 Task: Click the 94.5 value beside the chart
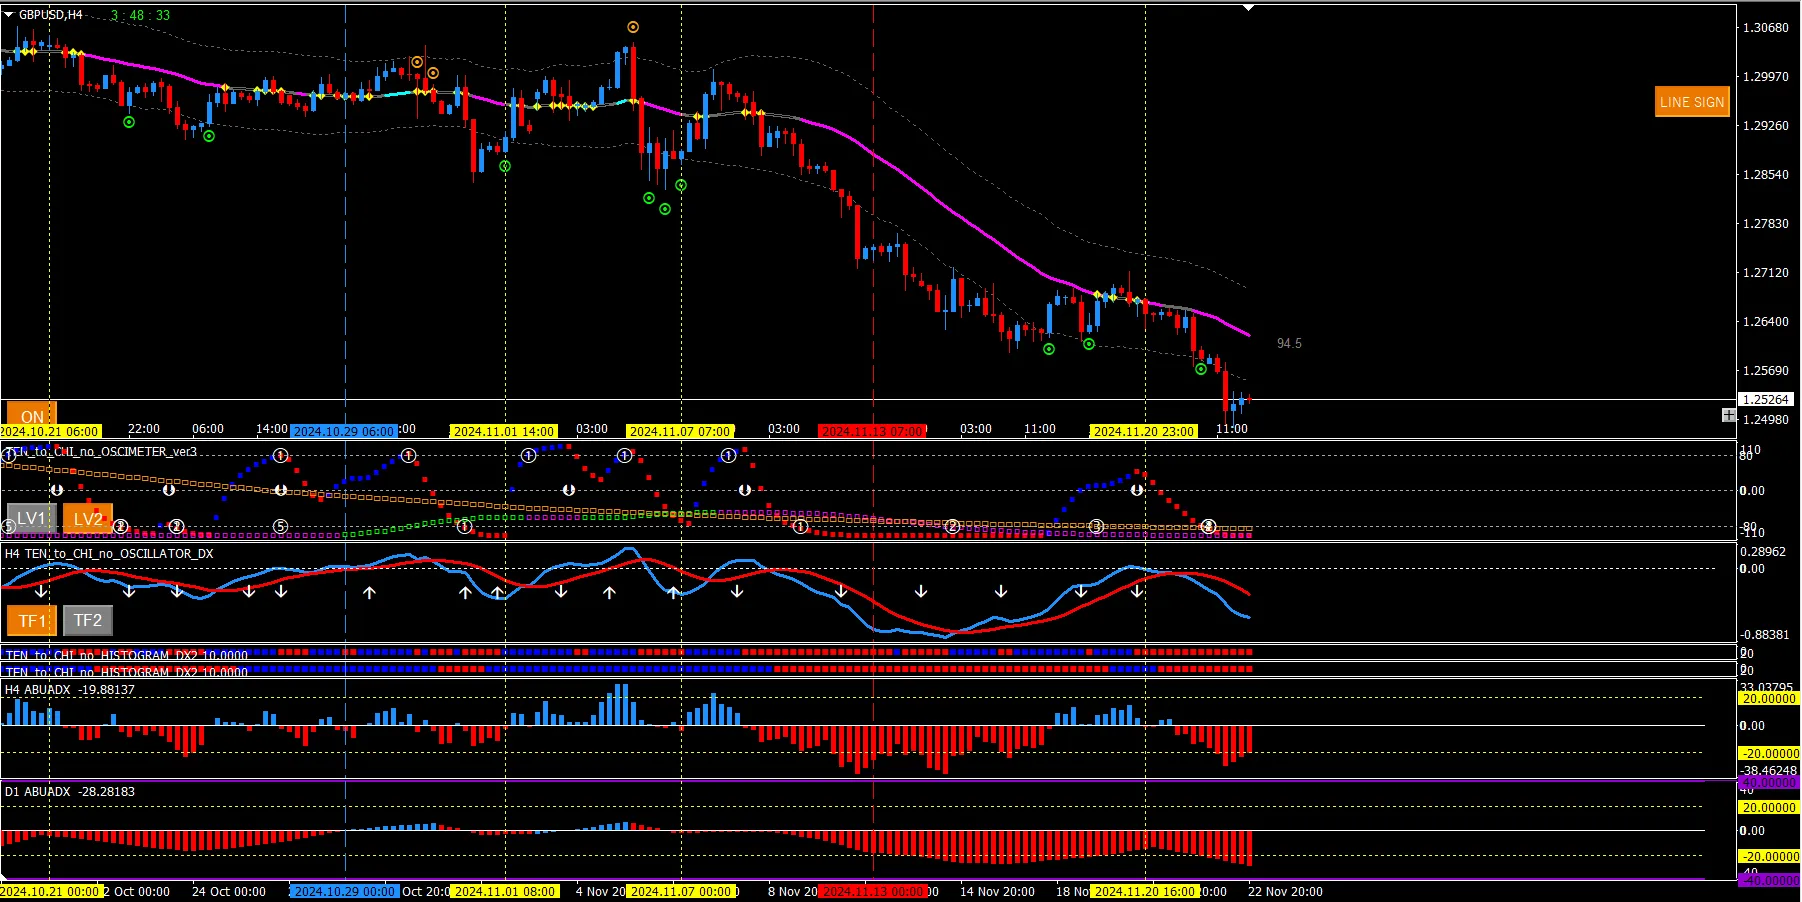click(x=1289, y=344)
